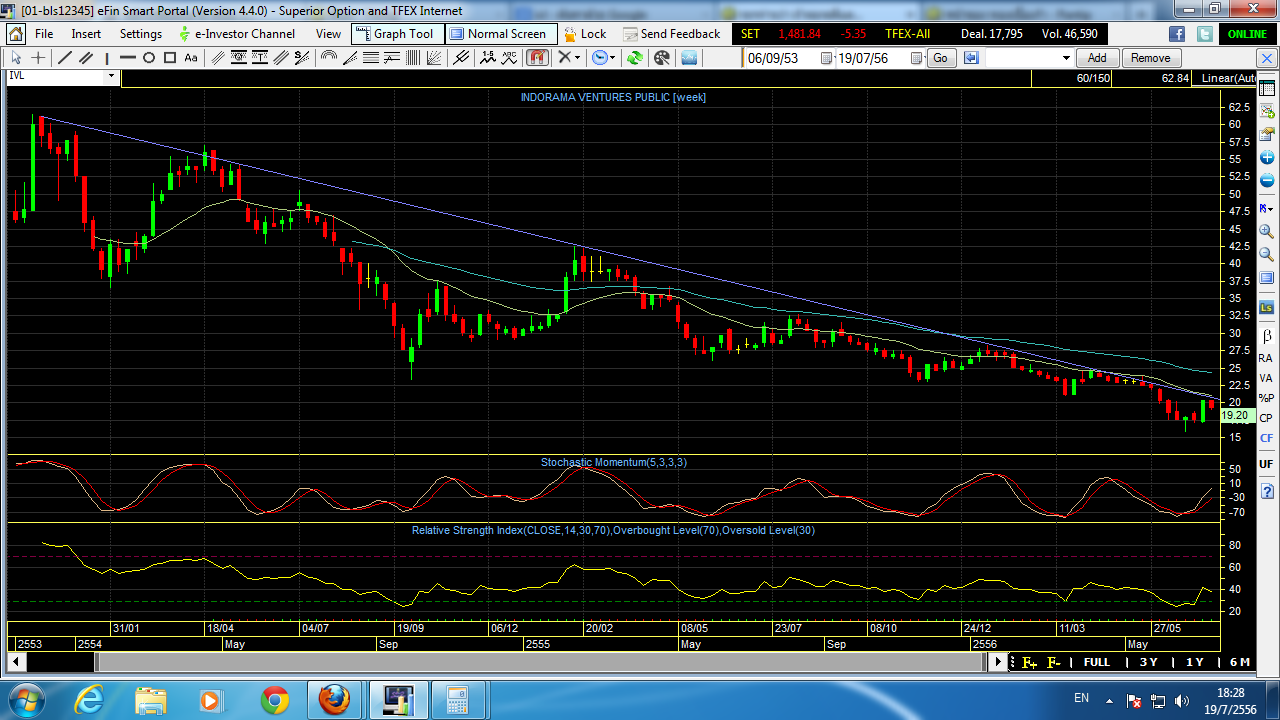
Task: Open Google Chrome from the taskbar
Action: pyautogui.click(x=274, y=699)
